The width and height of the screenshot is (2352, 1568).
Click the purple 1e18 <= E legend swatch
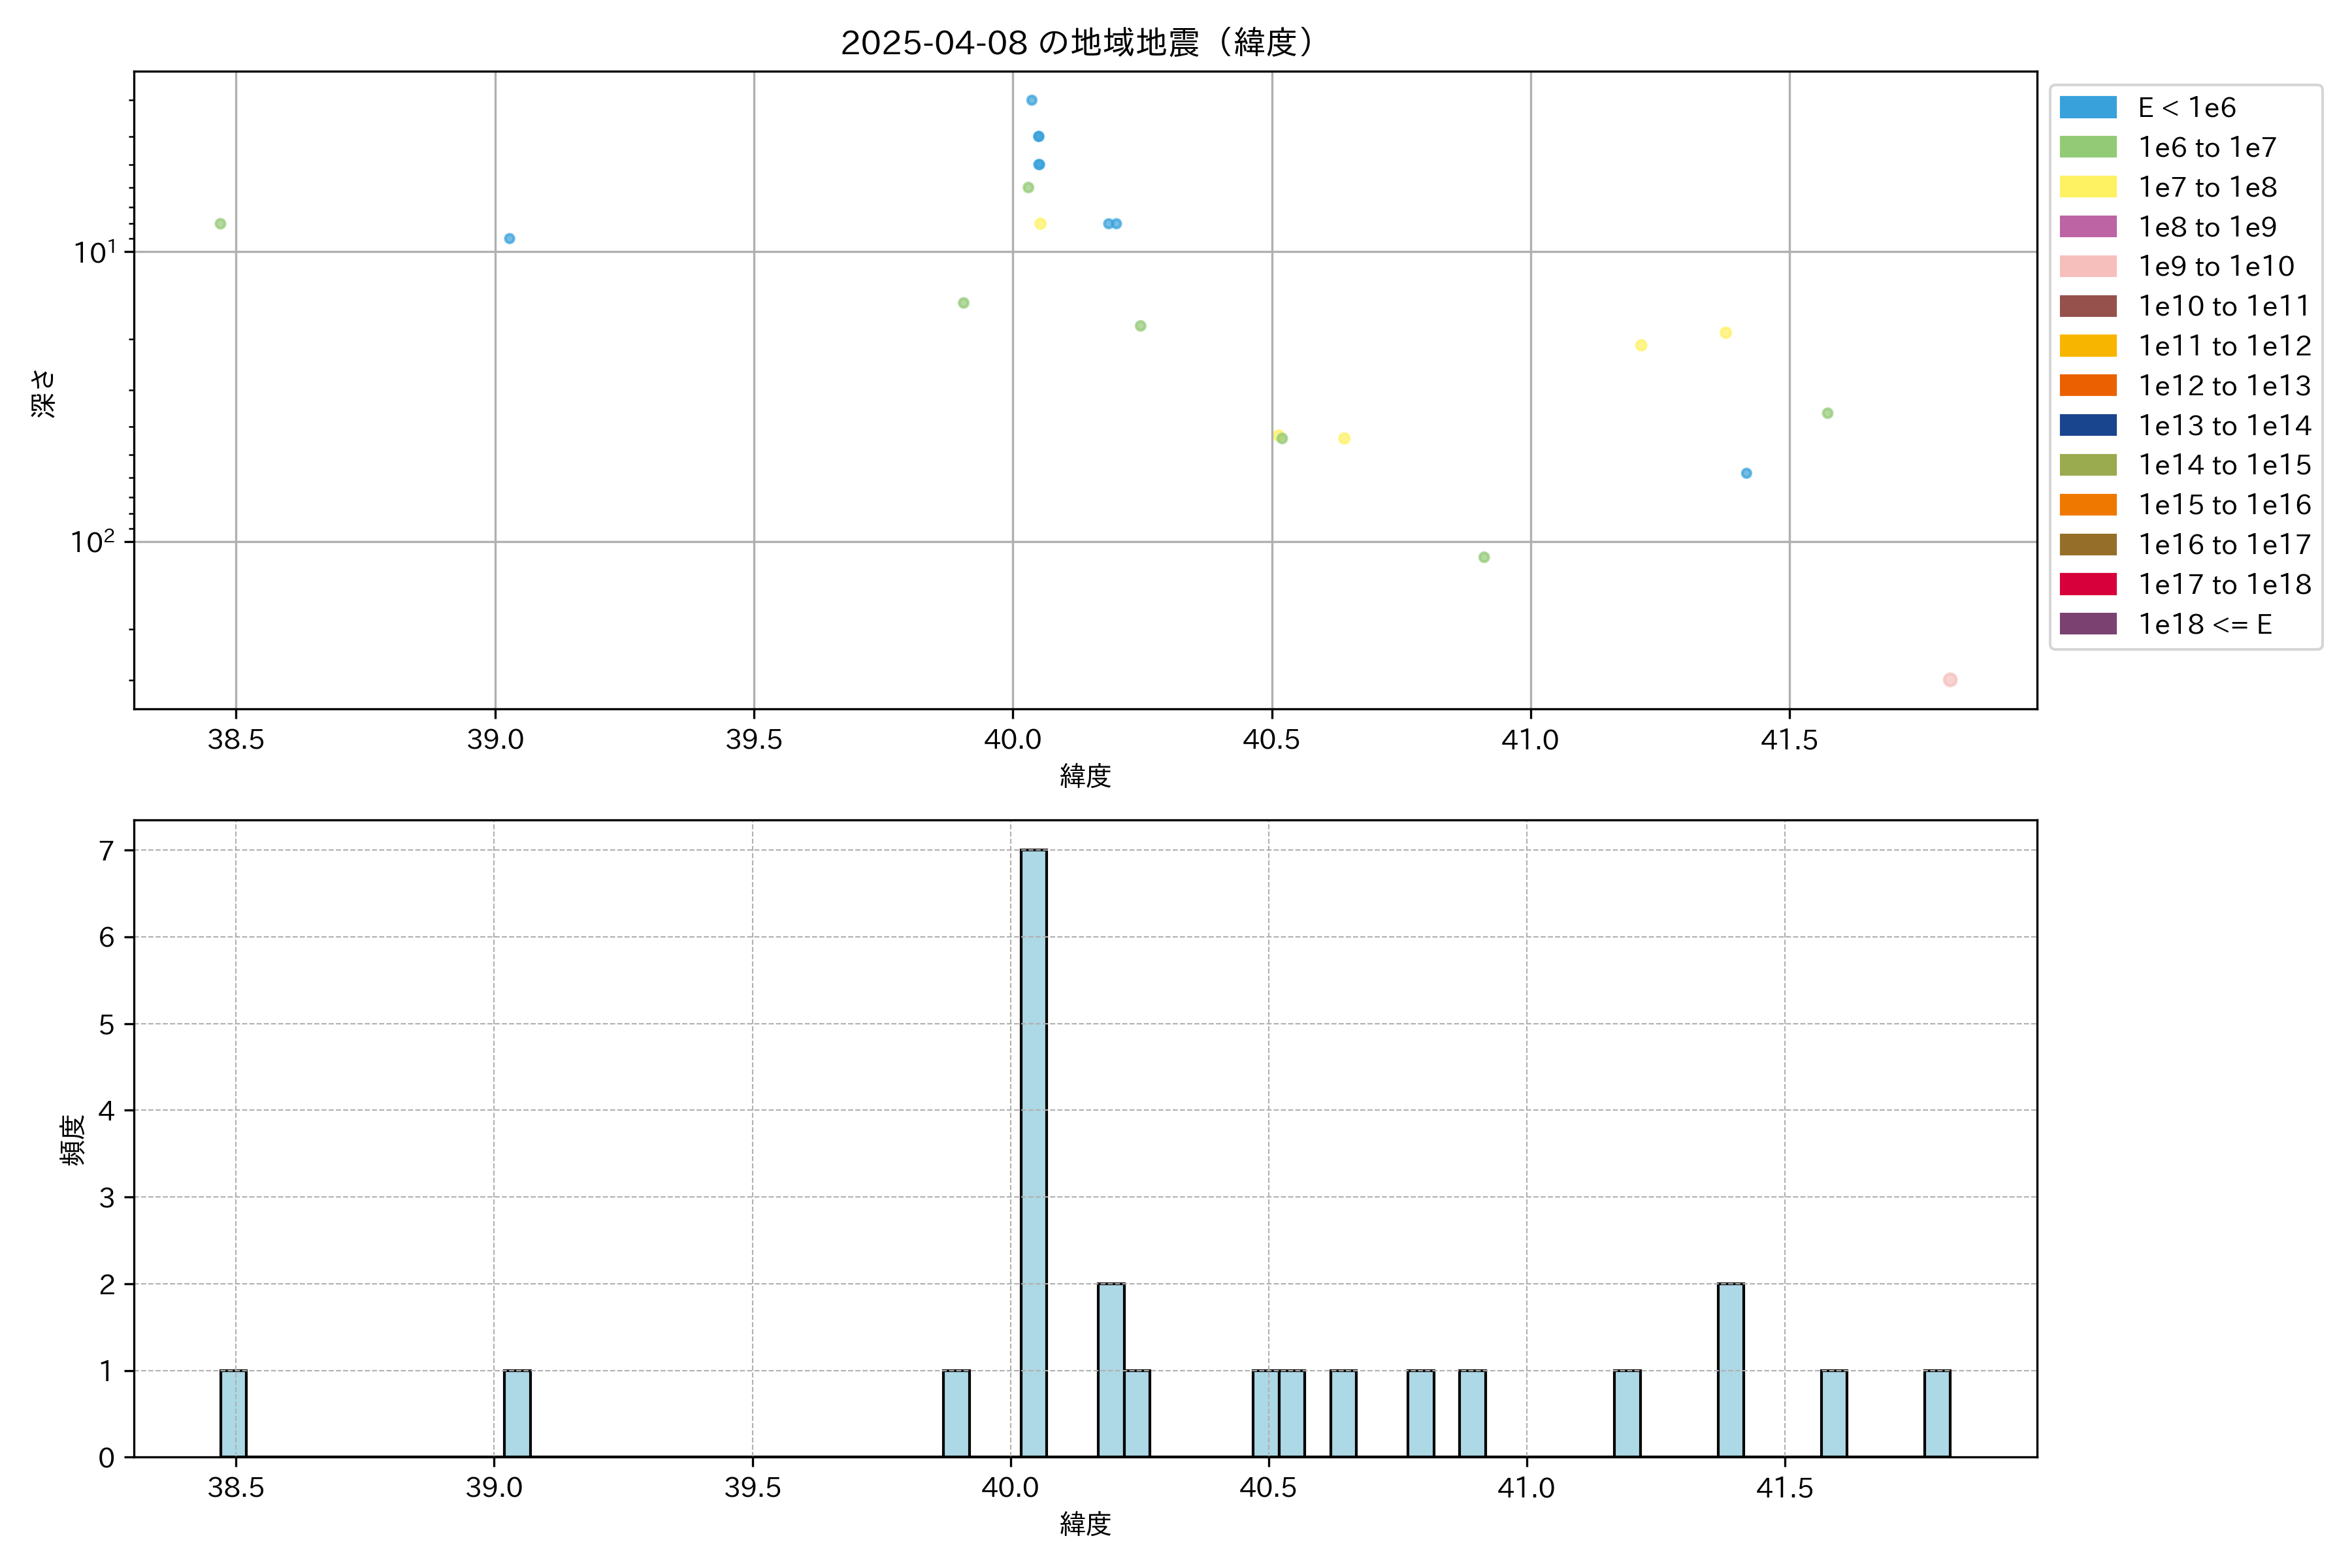[x=2087, y=624]
